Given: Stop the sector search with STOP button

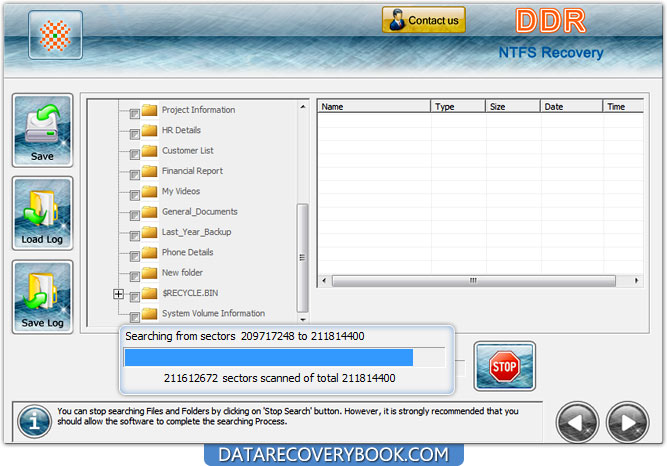Looking at the screenshot, I should point(505,366).
